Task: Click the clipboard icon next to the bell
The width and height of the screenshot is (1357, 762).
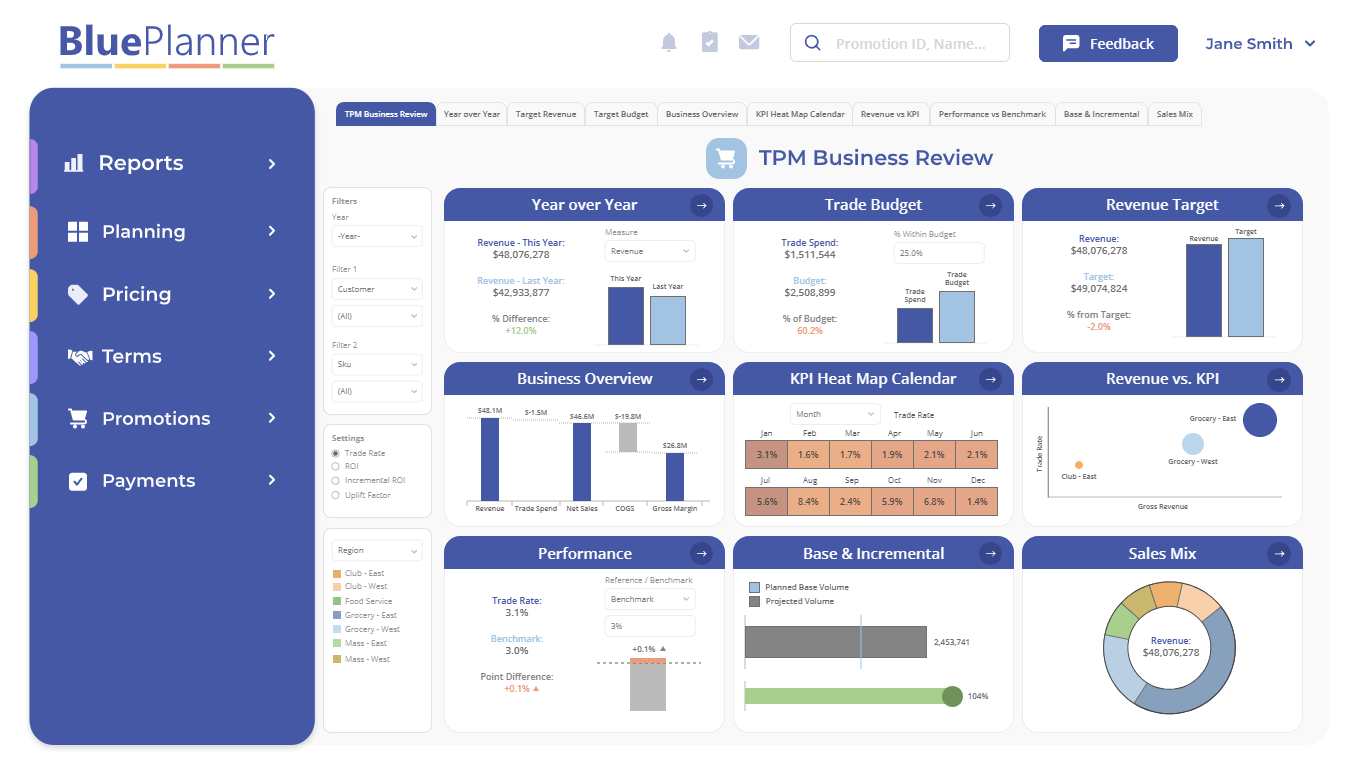Action: pos(709,42)
